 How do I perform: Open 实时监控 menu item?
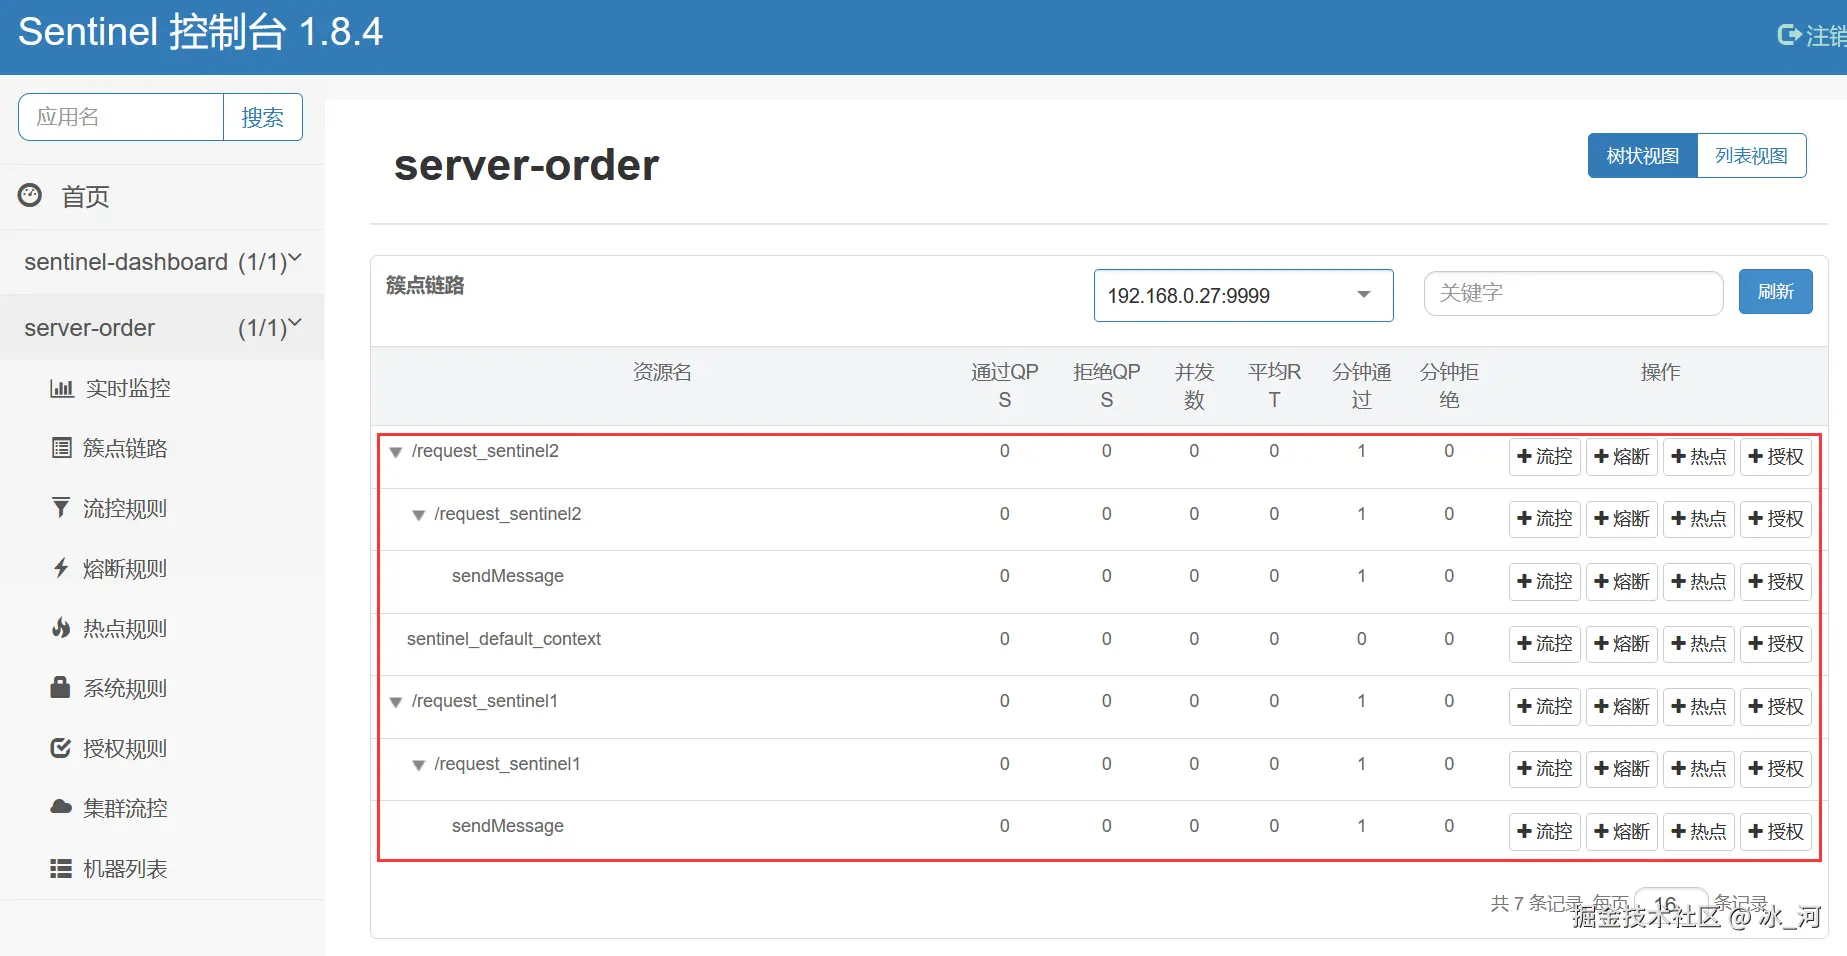128,388
